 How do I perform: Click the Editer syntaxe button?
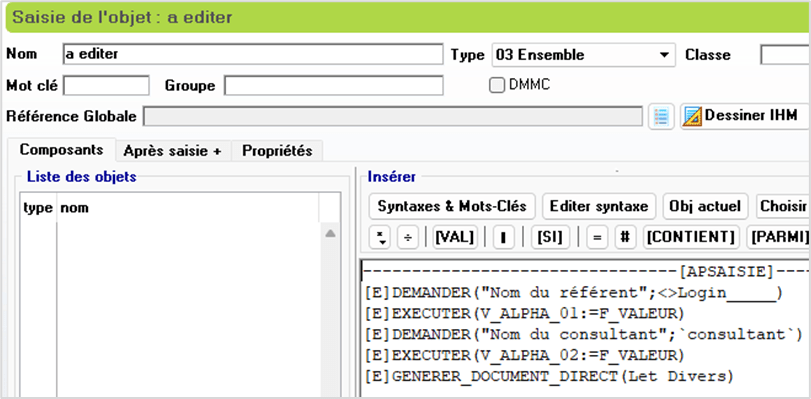599,206
